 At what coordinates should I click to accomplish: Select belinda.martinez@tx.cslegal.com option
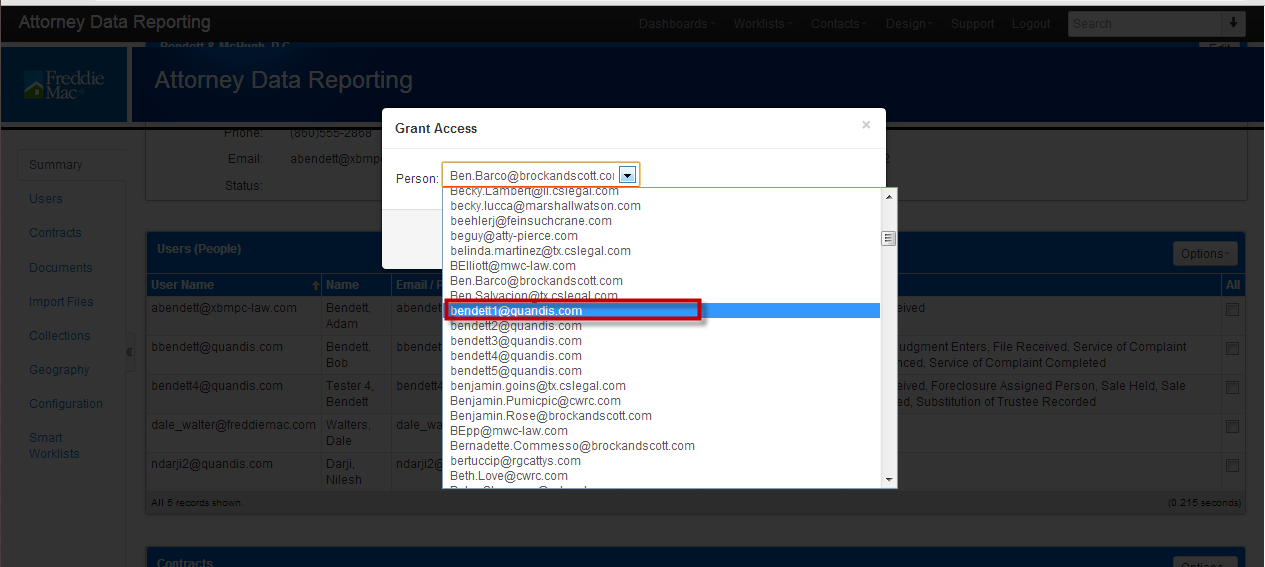tap(661, 251)
